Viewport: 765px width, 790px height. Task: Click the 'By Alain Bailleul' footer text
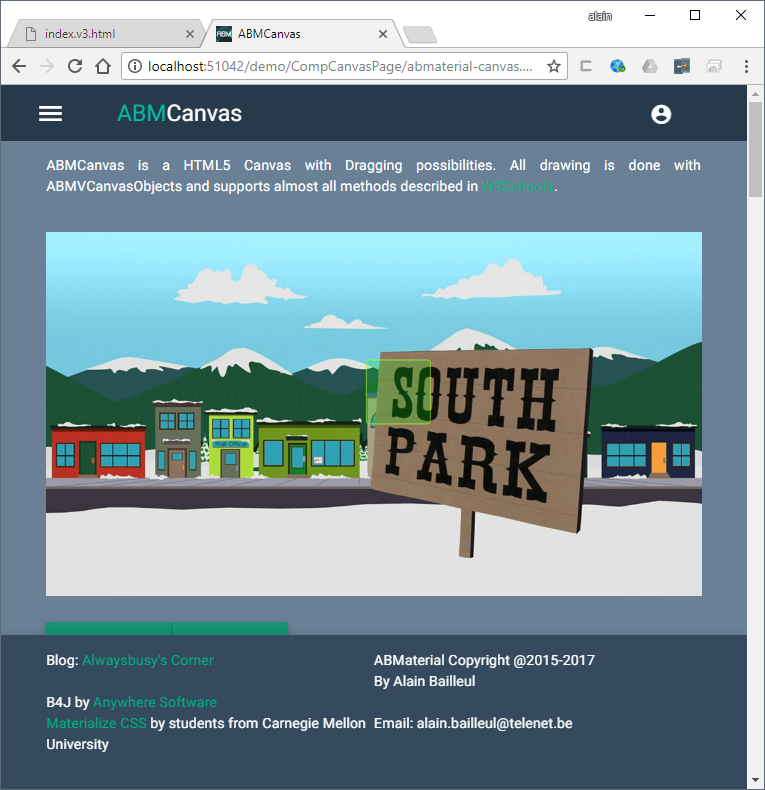click(424, 682)
